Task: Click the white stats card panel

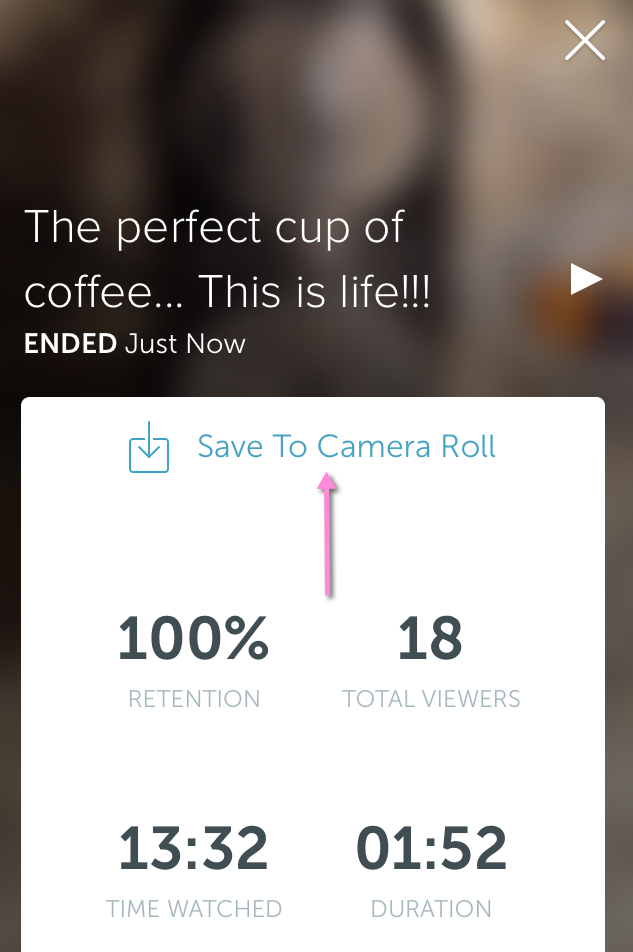Action: [x=312, y=760]
